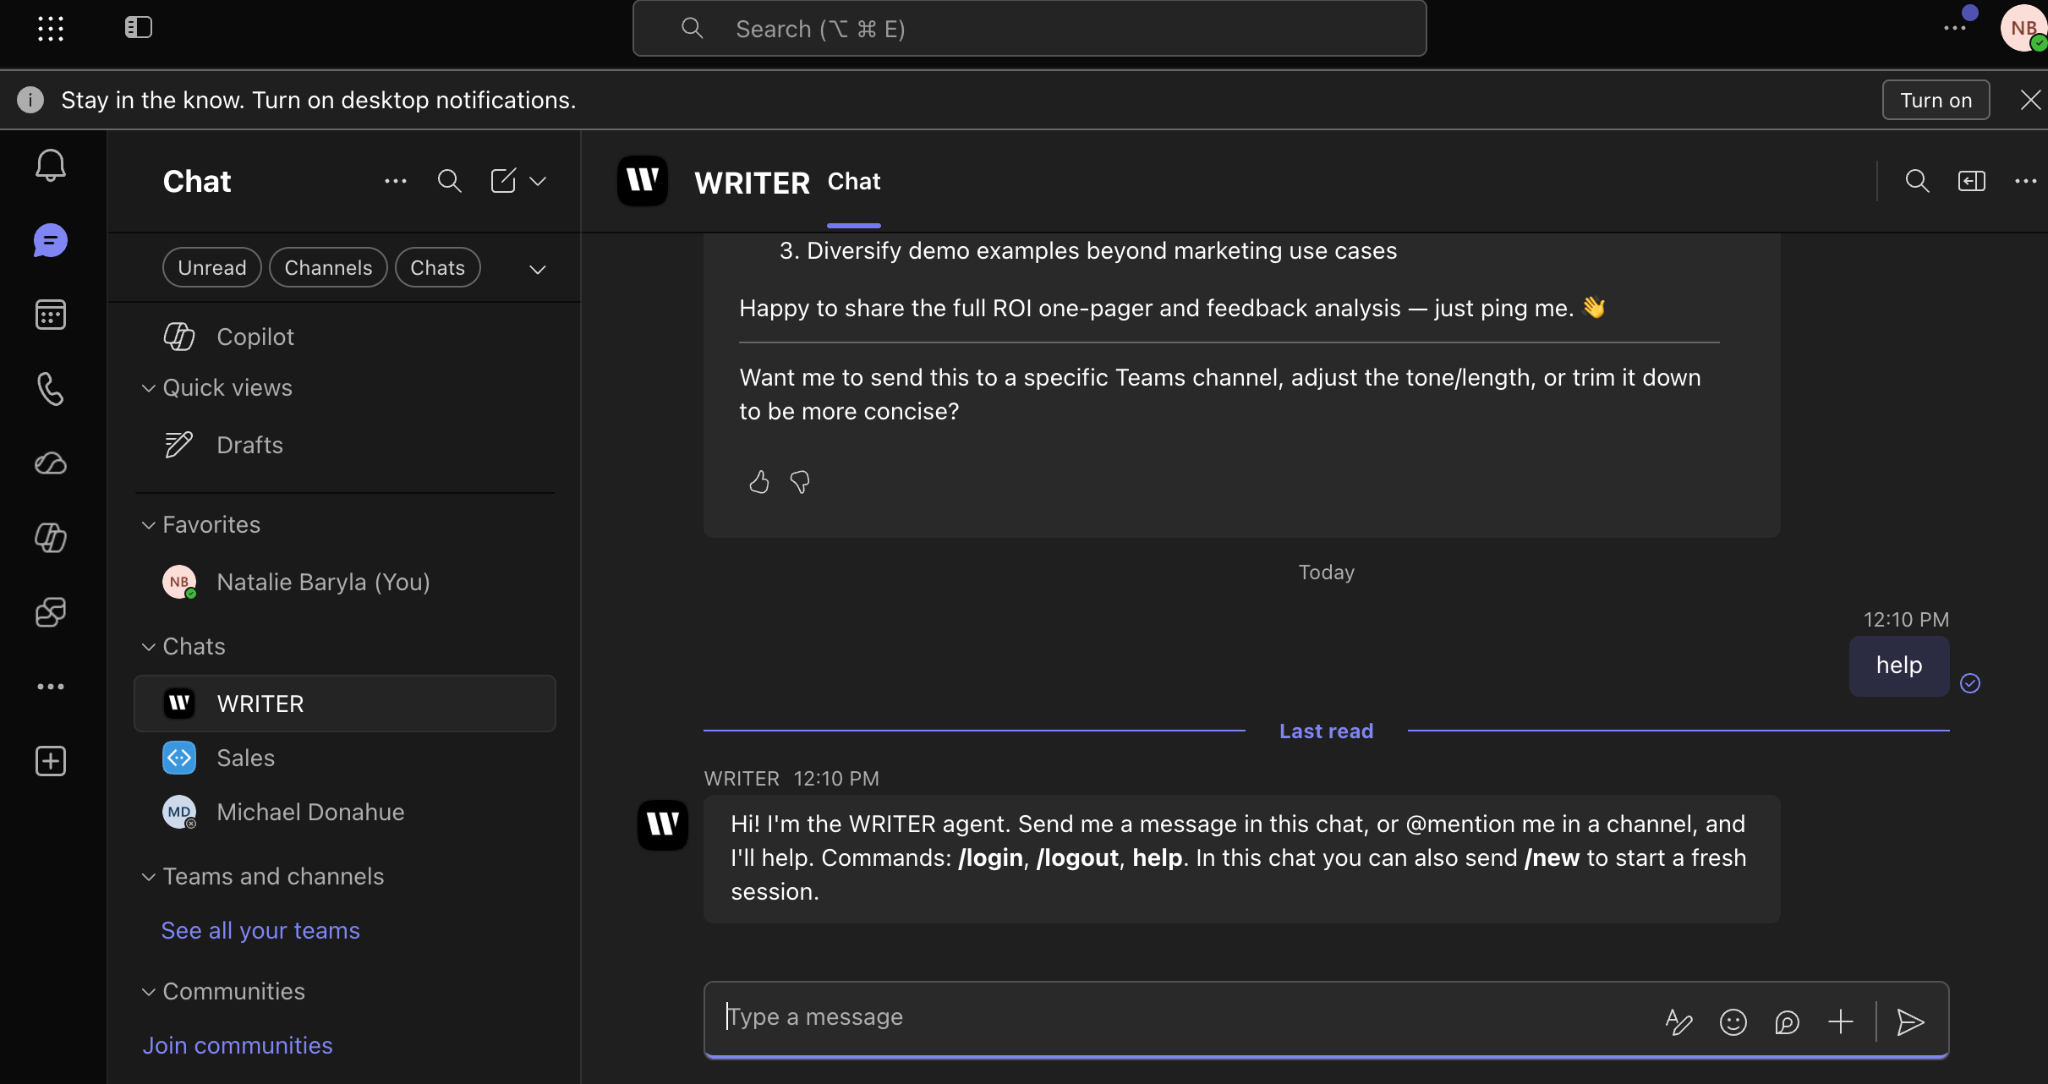Open WRITER chat more options

(x=2026, y=181)
